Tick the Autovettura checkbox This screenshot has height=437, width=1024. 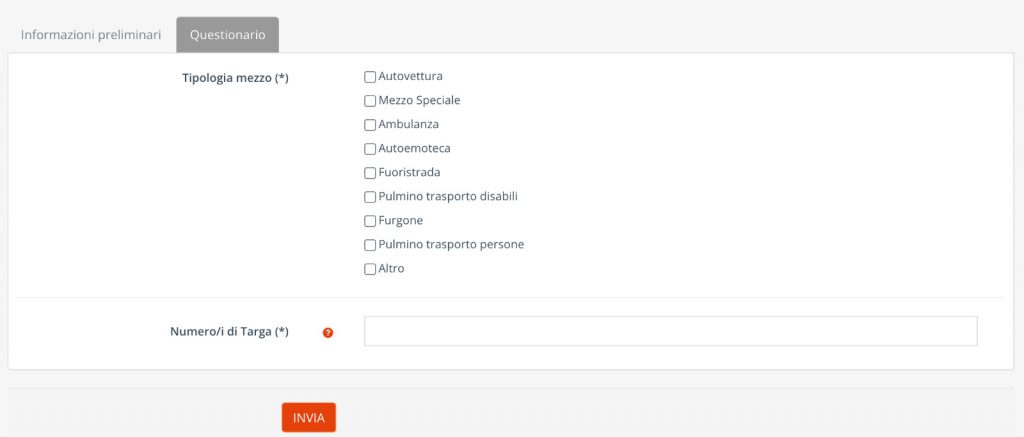click(x=370, y=77)
